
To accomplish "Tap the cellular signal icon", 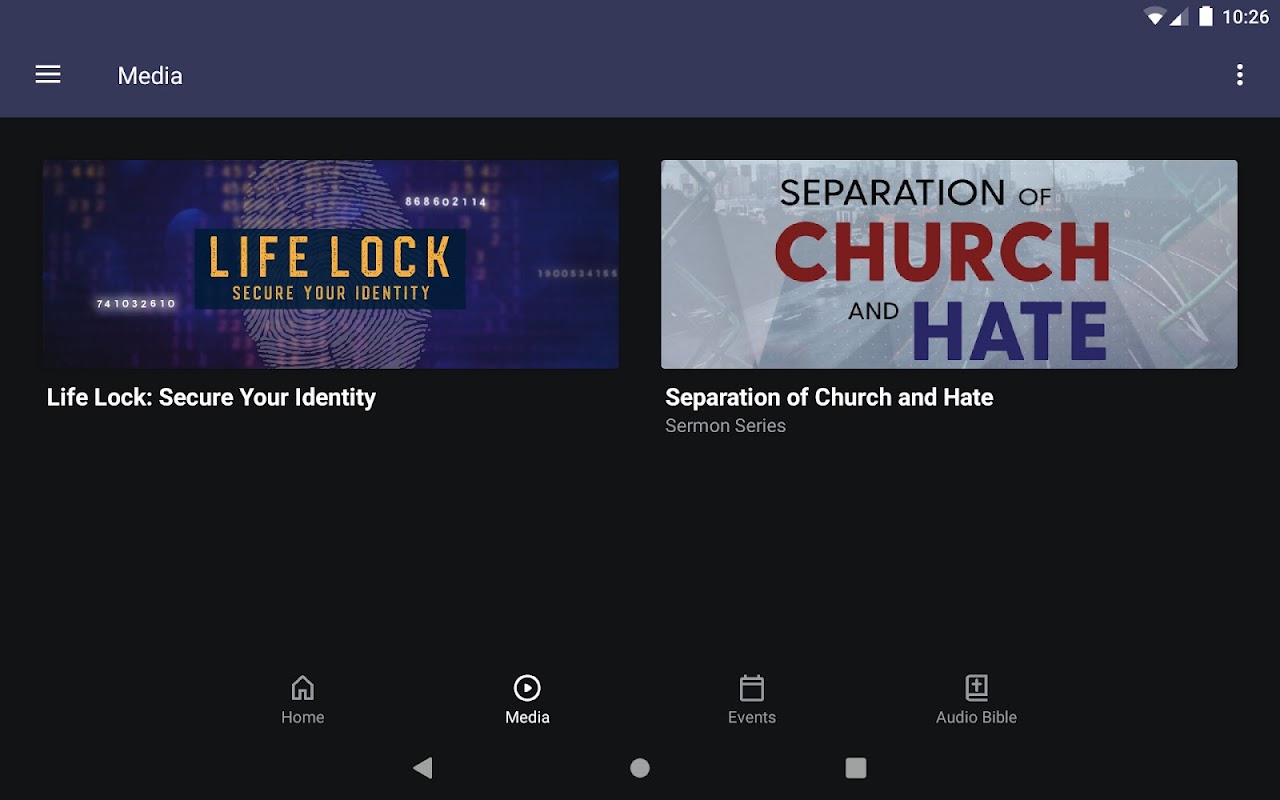I will [x=1178, y=17].
